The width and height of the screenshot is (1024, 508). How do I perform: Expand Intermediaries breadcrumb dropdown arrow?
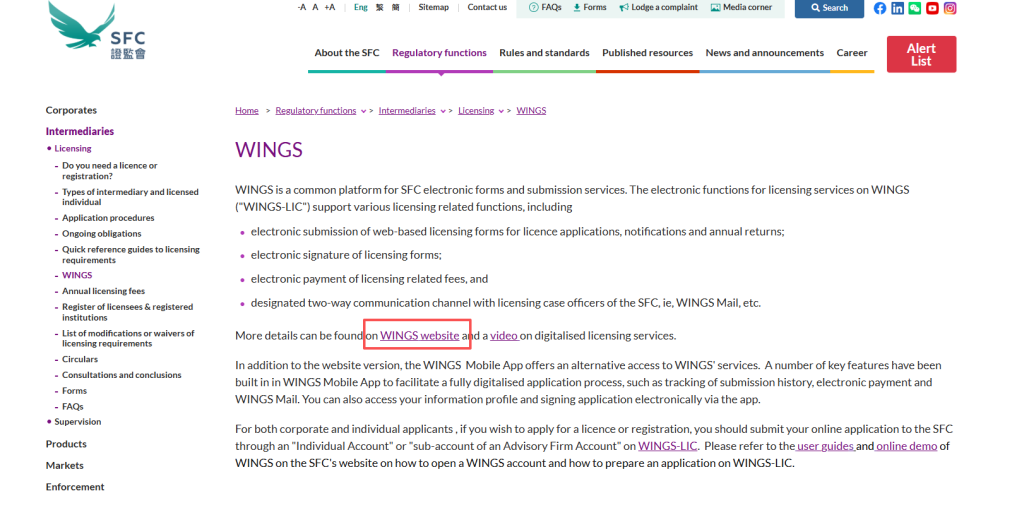click(x=442, y=111)
